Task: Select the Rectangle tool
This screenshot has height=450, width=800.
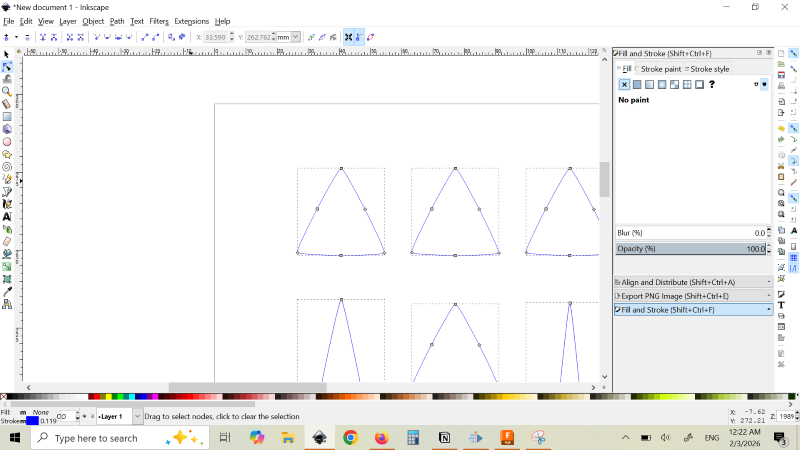Action: click(x=7, y=117)
